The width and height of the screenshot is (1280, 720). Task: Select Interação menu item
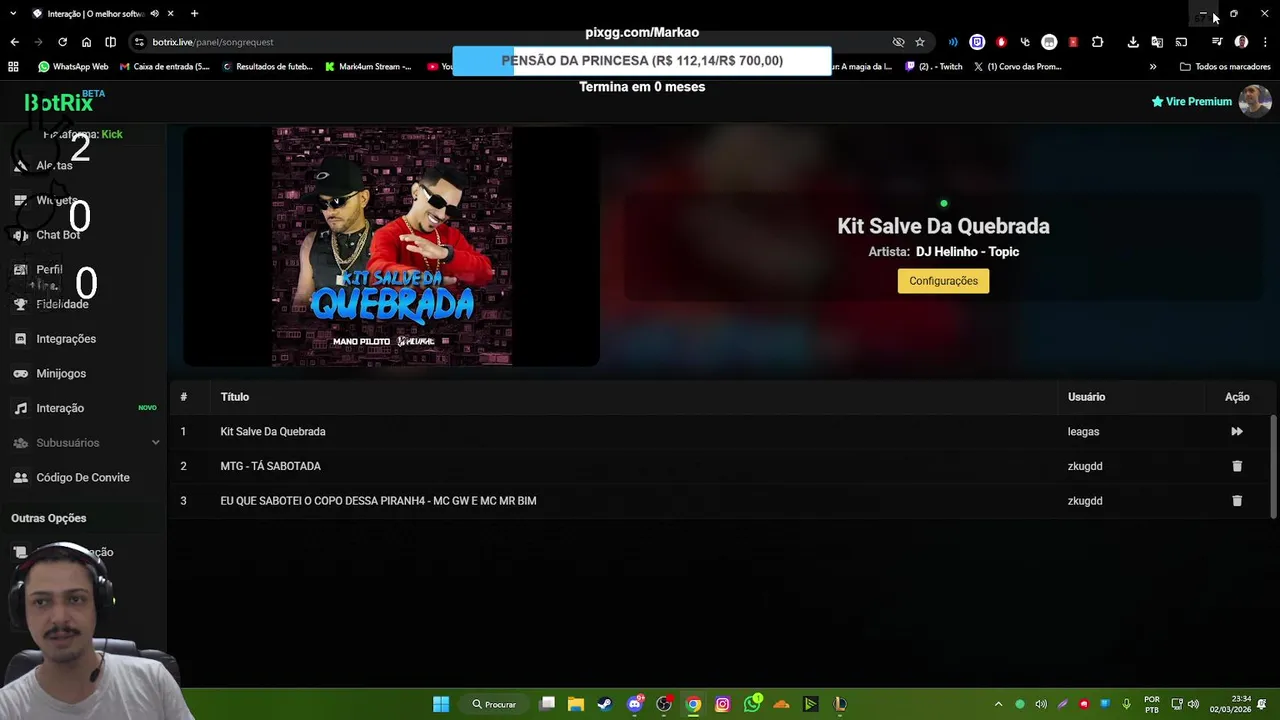pyautogui.click(x=60, y=408)
